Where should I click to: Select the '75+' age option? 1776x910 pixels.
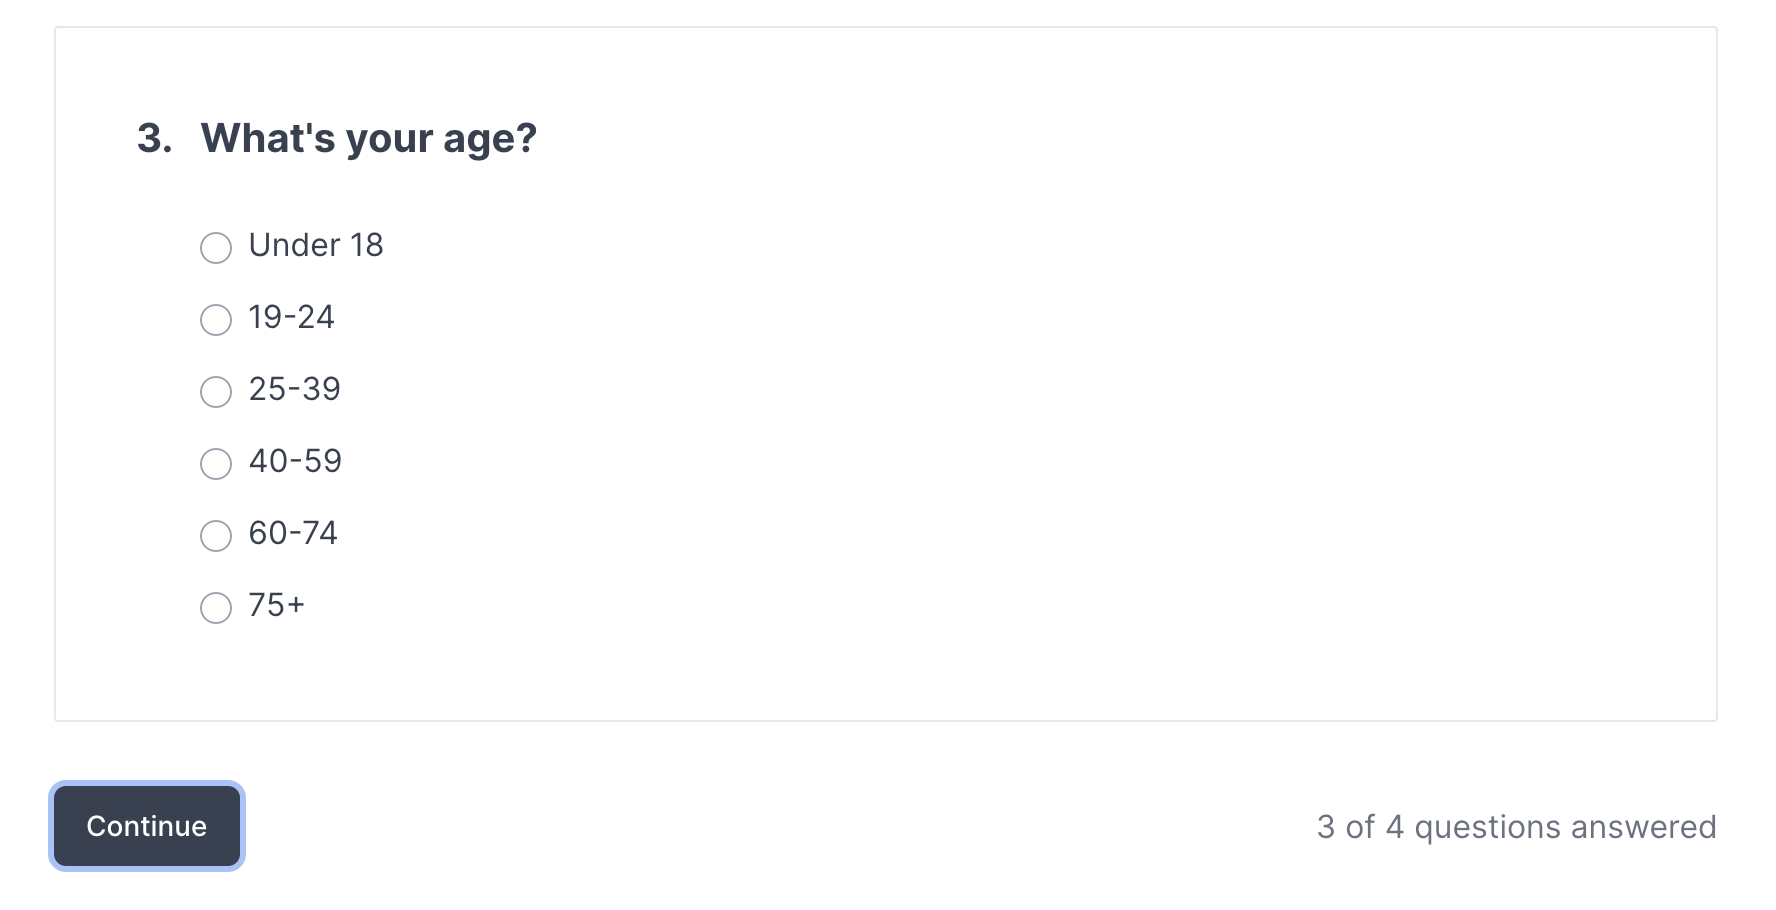pos(276,606)
